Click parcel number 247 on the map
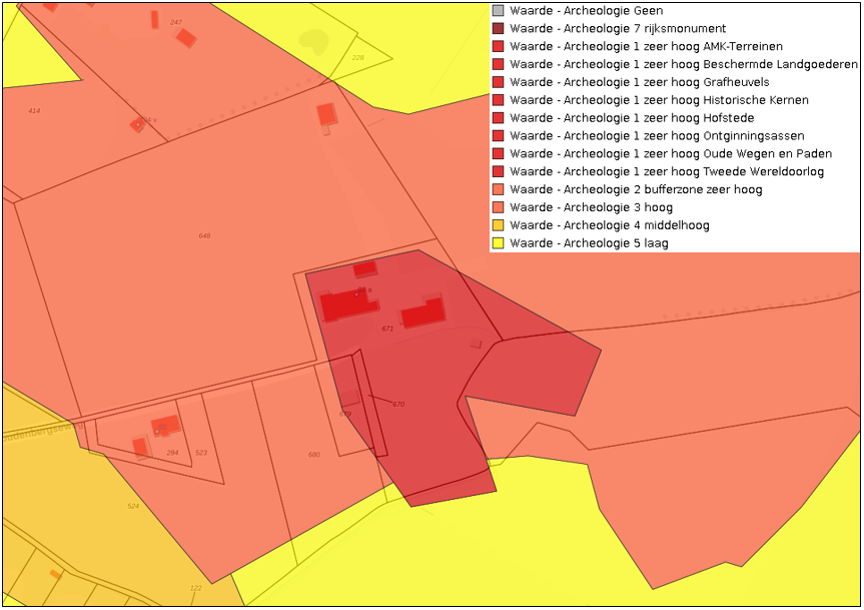 (x=176, y=23)
